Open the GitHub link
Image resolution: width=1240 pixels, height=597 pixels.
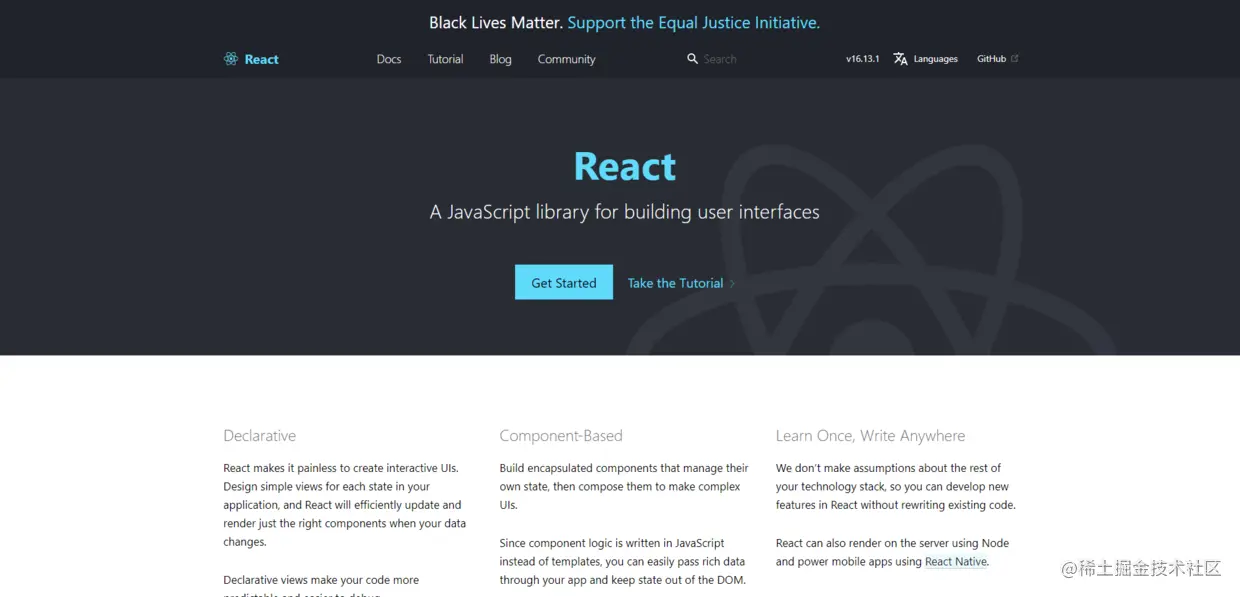click(992, 59)
